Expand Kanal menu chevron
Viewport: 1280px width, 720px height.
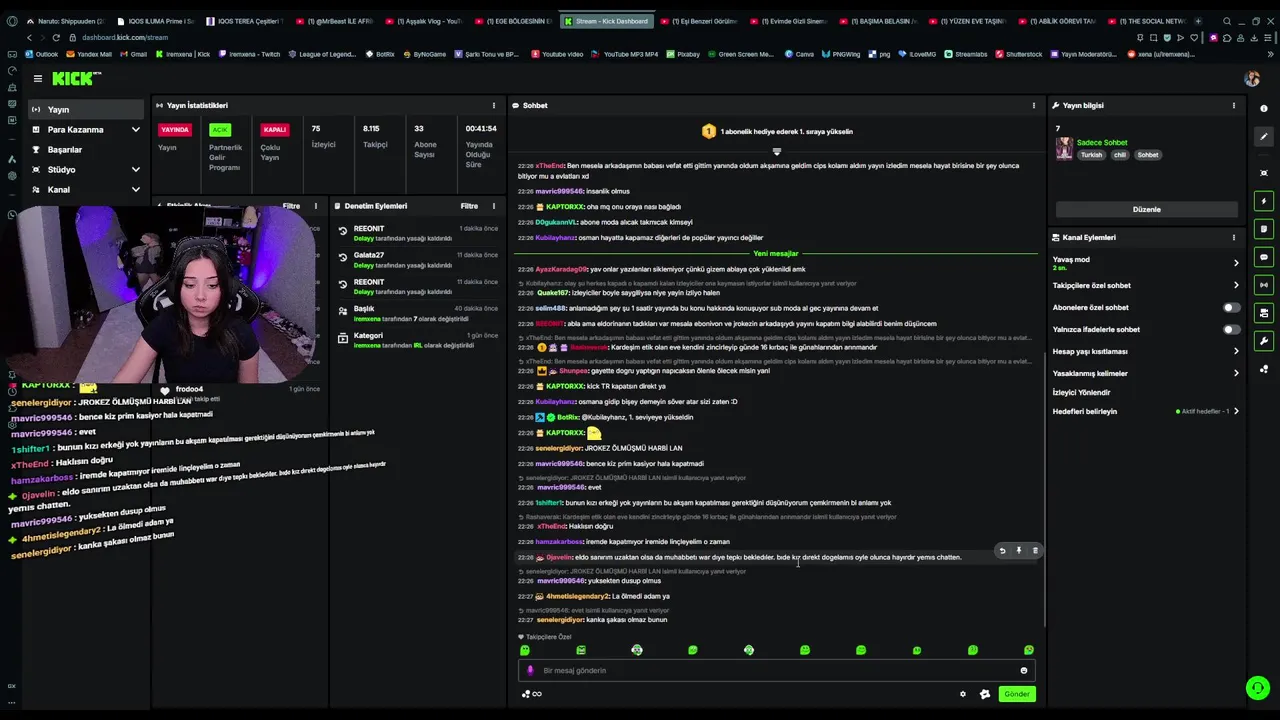tap(135, 190)
